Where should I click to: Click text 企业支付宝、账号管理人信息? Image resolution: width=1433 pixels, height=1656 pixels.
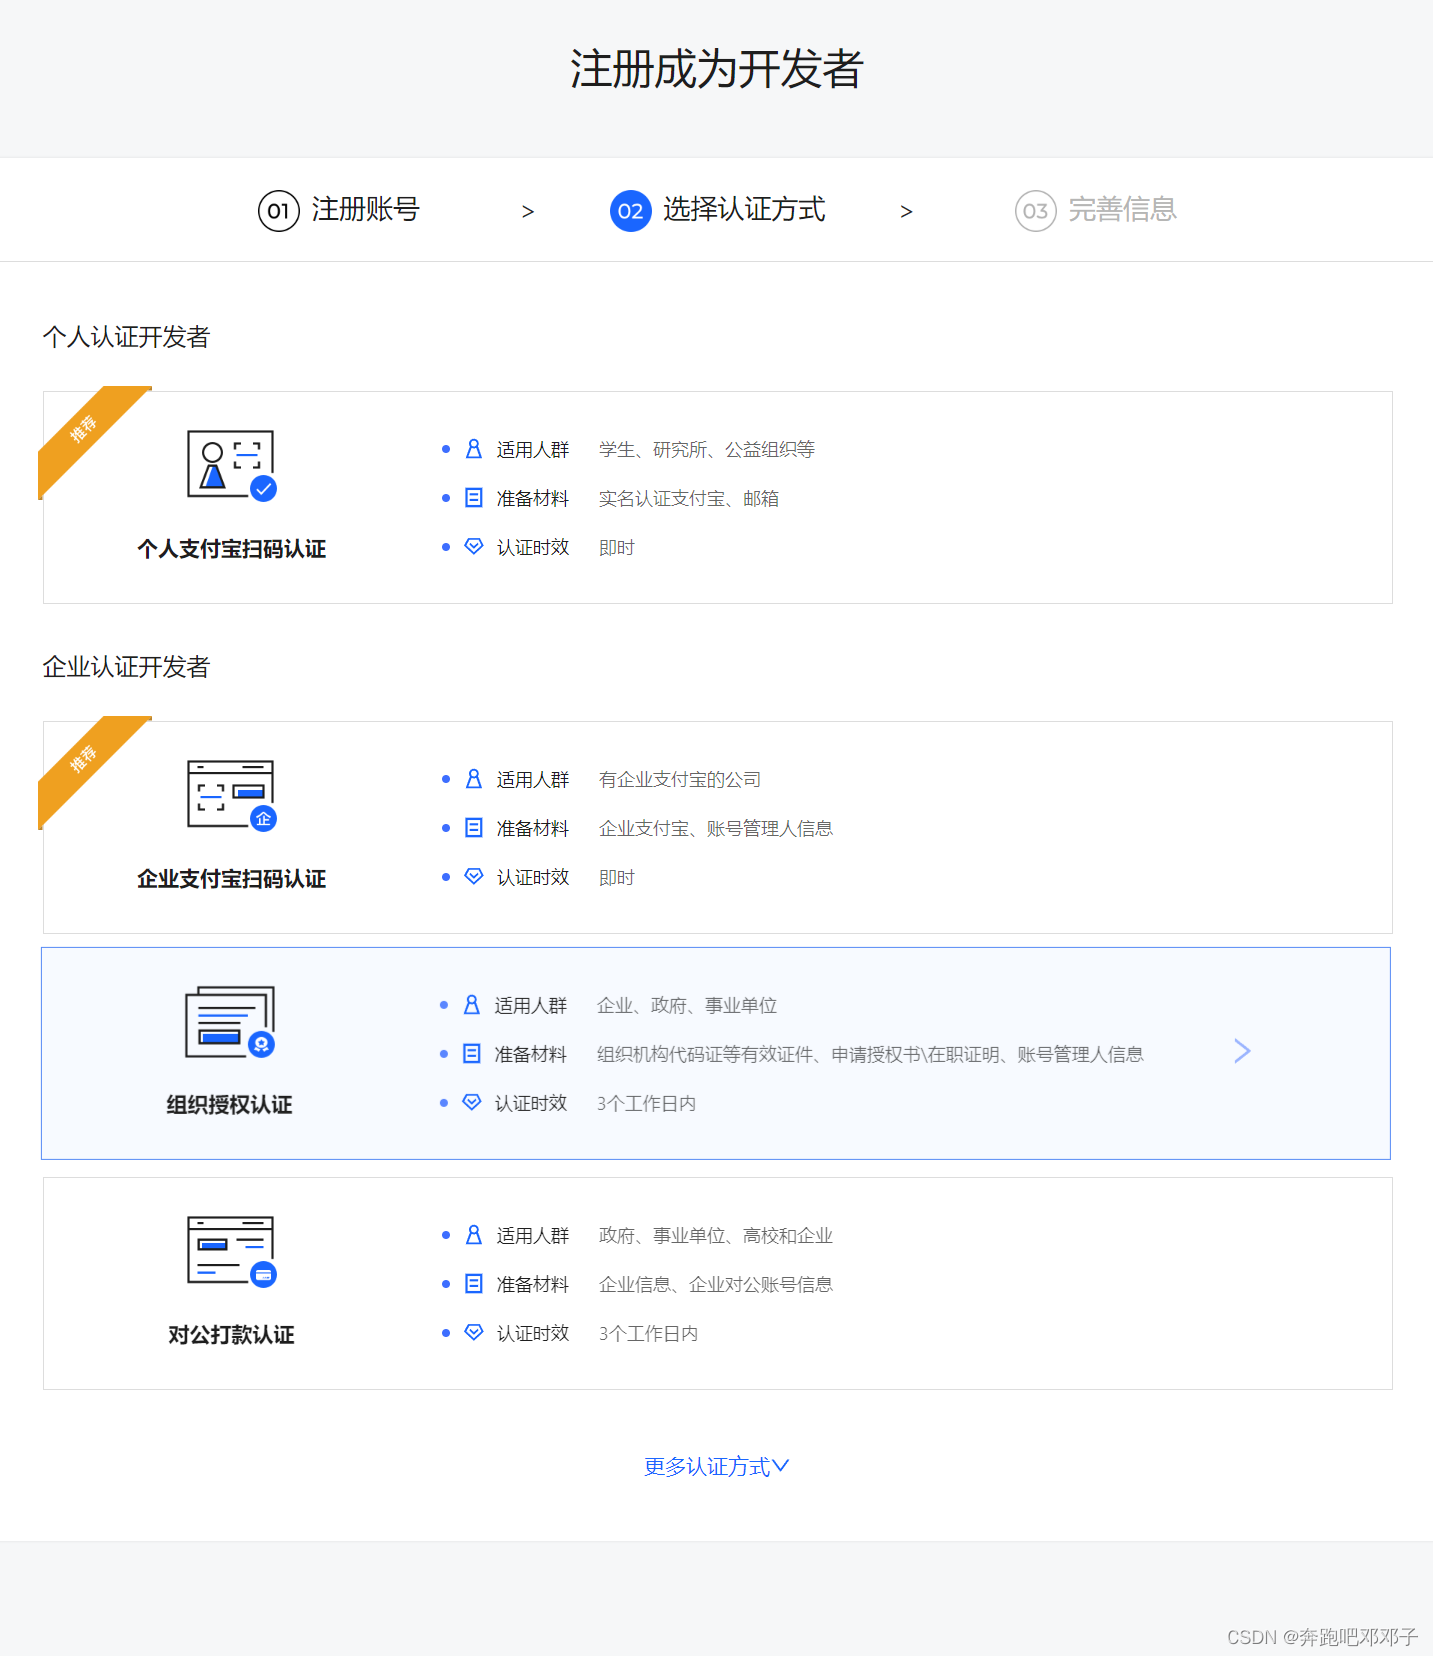point(716,829)
